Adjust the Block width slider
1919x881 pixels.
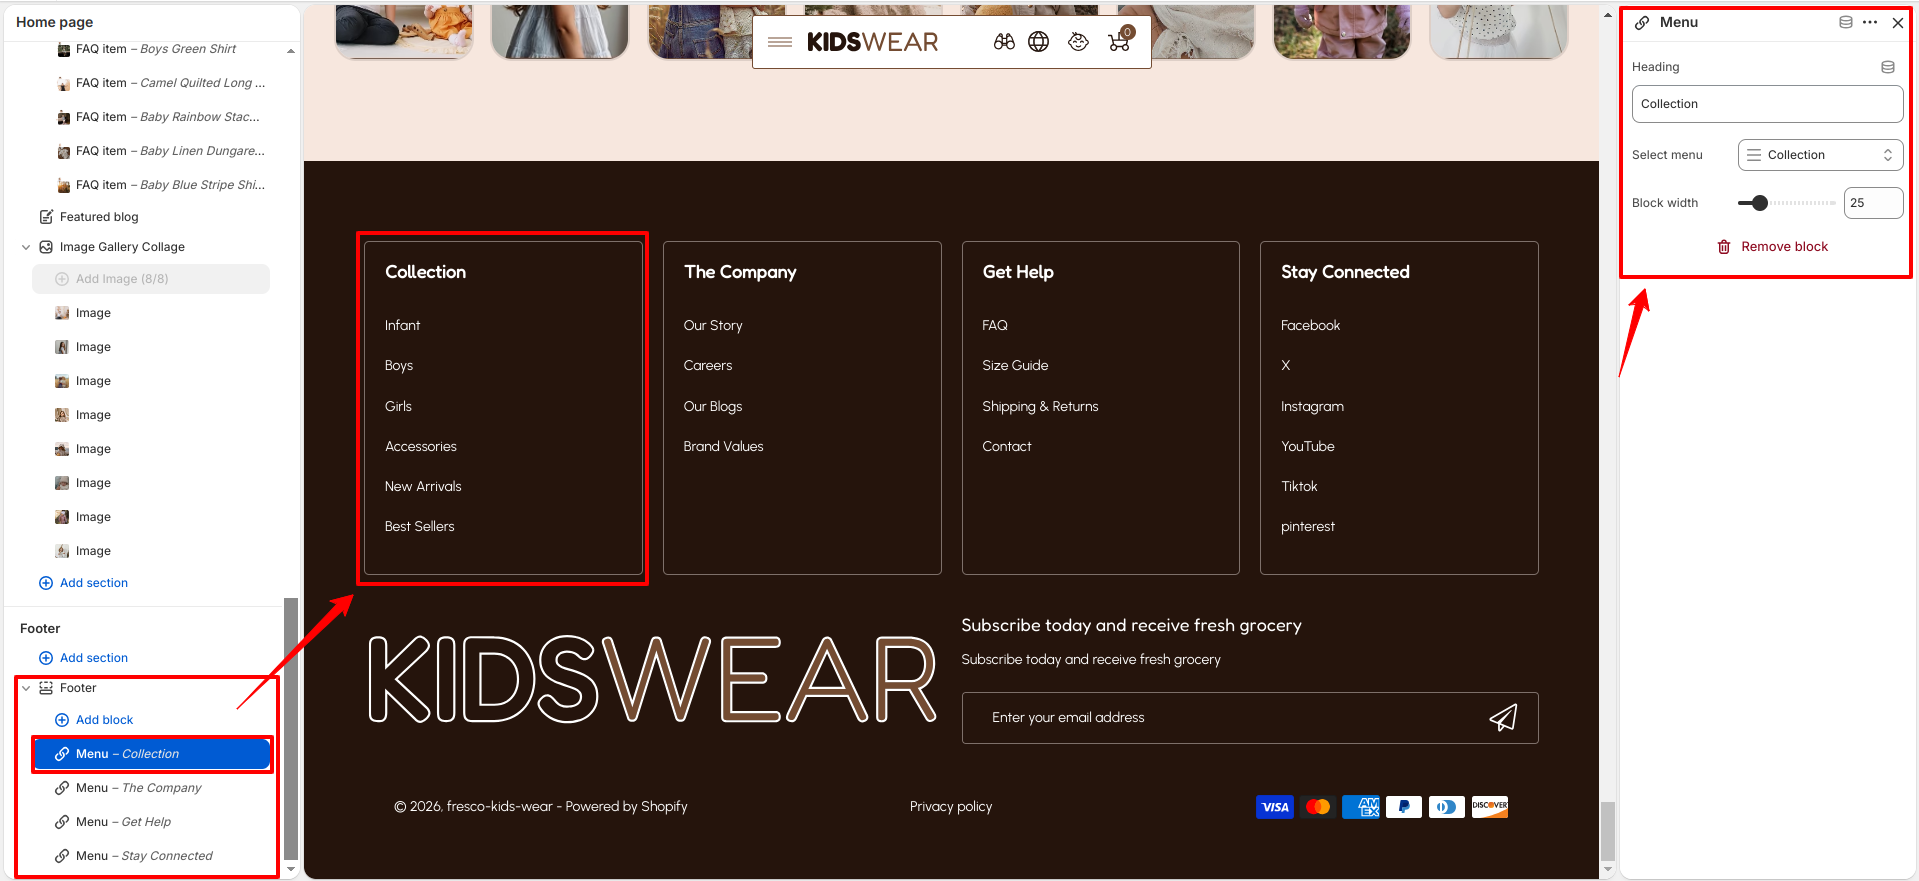pos(1786,203)
